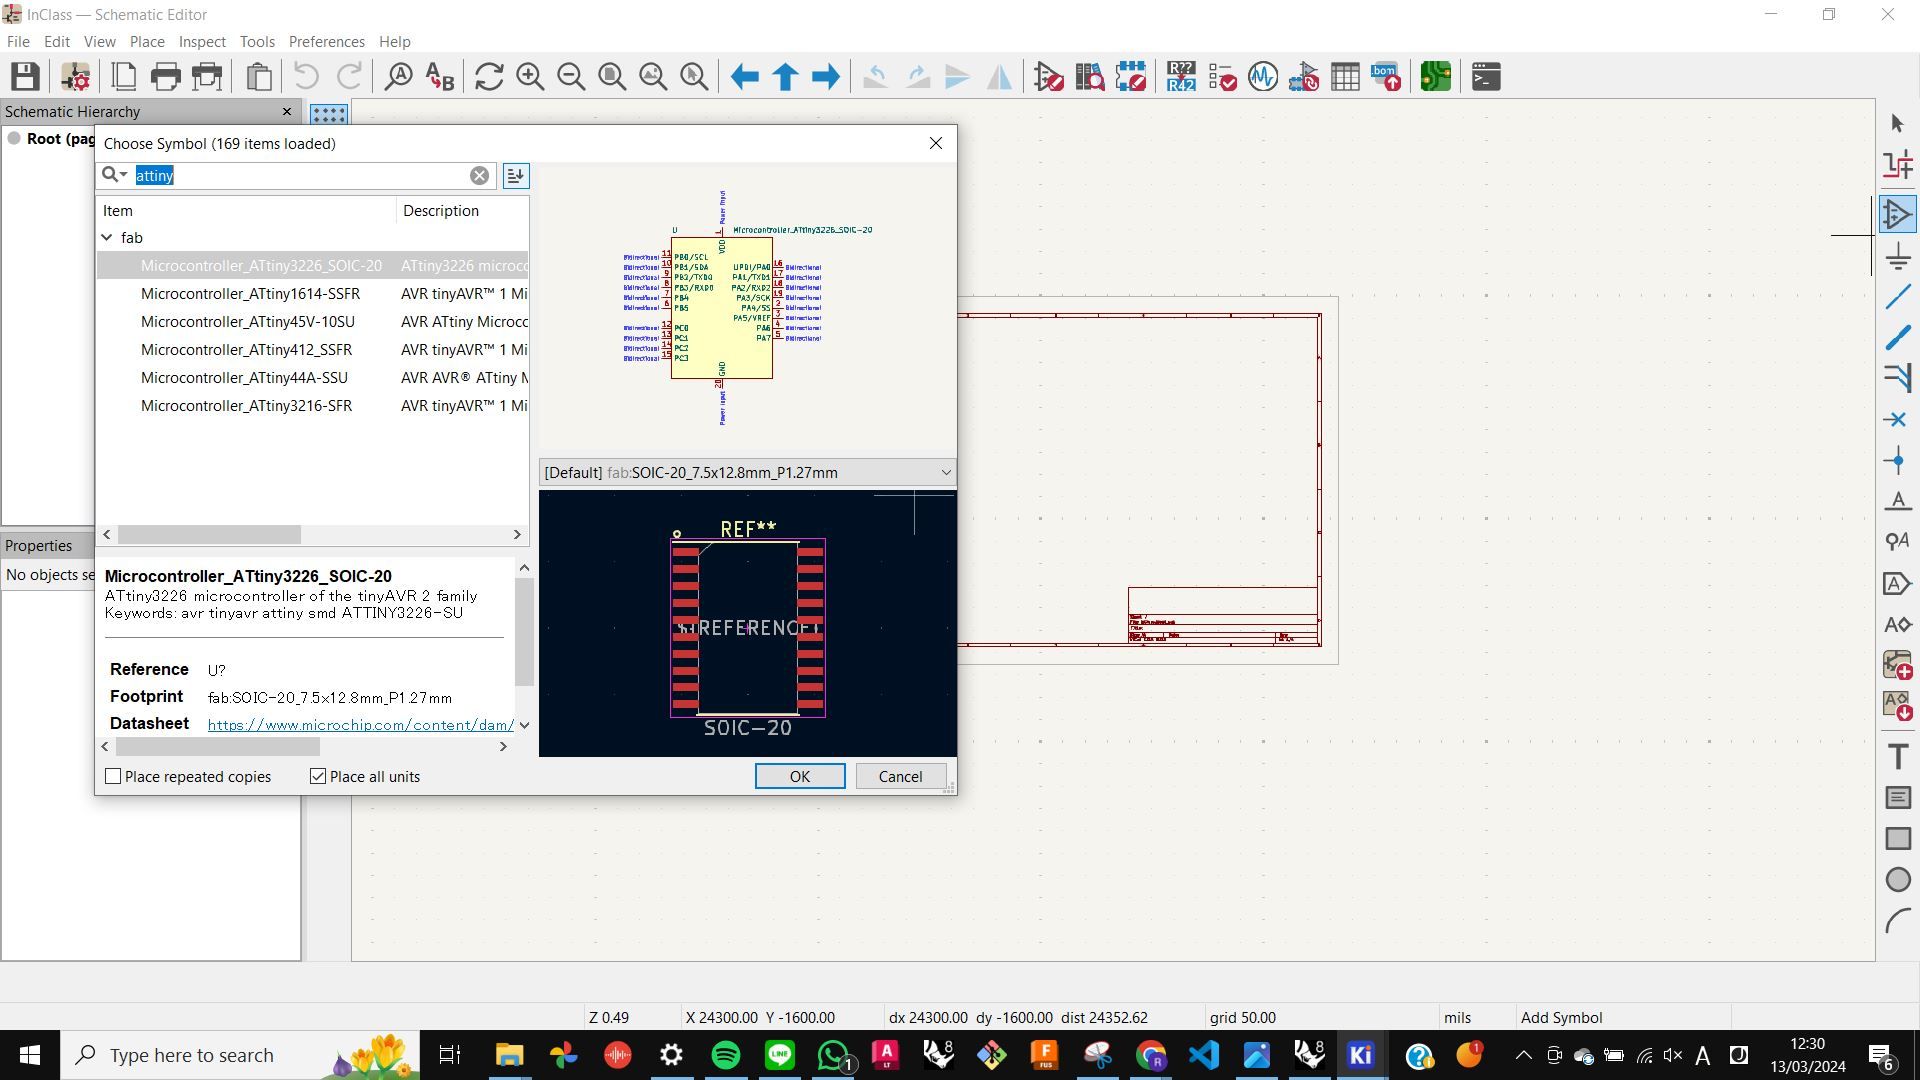Open PCB Editor icon
This screenshot has width=1920, height=1080.
coord(1436,76)
